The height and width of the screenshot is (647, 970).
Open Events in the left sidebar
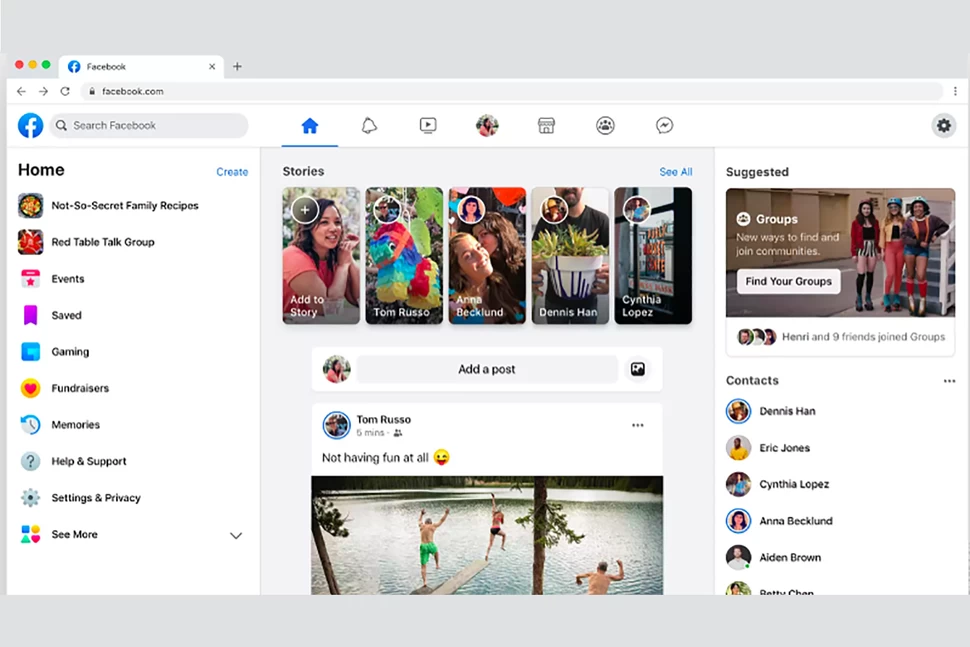[68, 279]
